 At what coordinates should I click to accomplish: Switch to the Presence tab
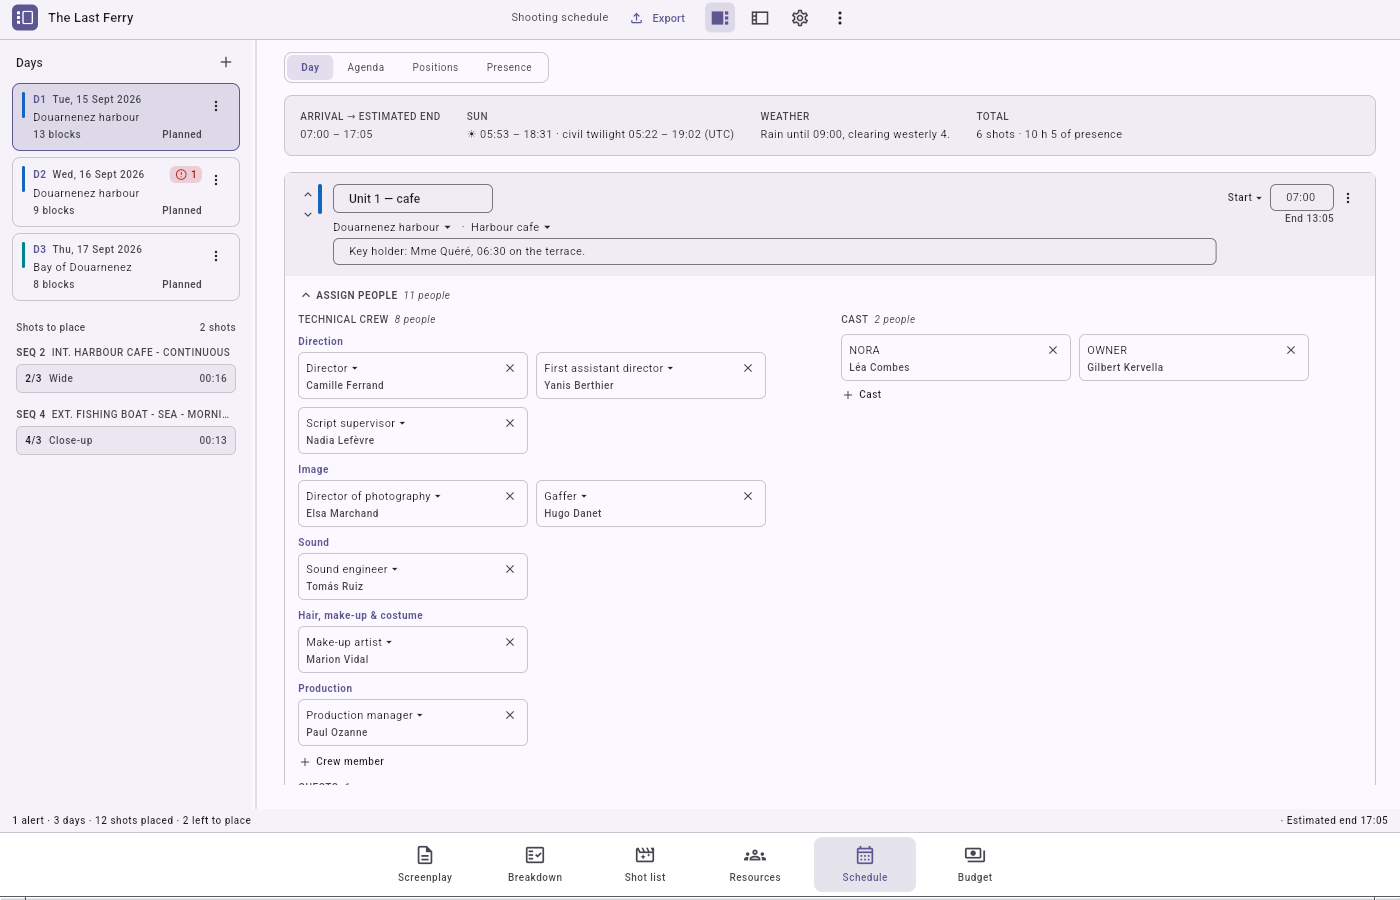[x=509, y=67]
